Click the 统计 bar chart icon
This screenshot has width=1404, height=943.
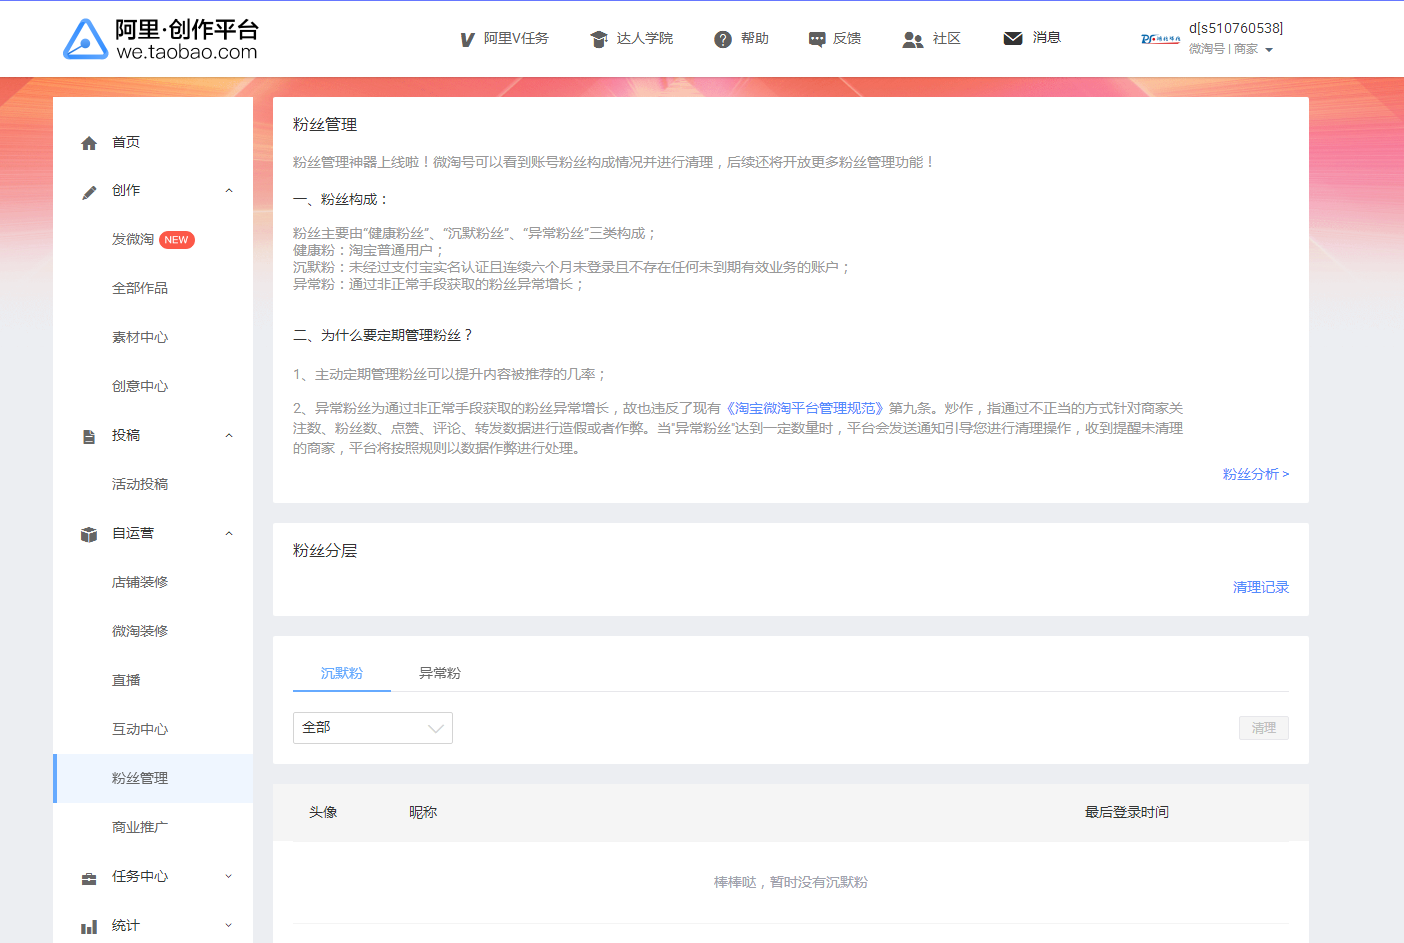(89, 926)
